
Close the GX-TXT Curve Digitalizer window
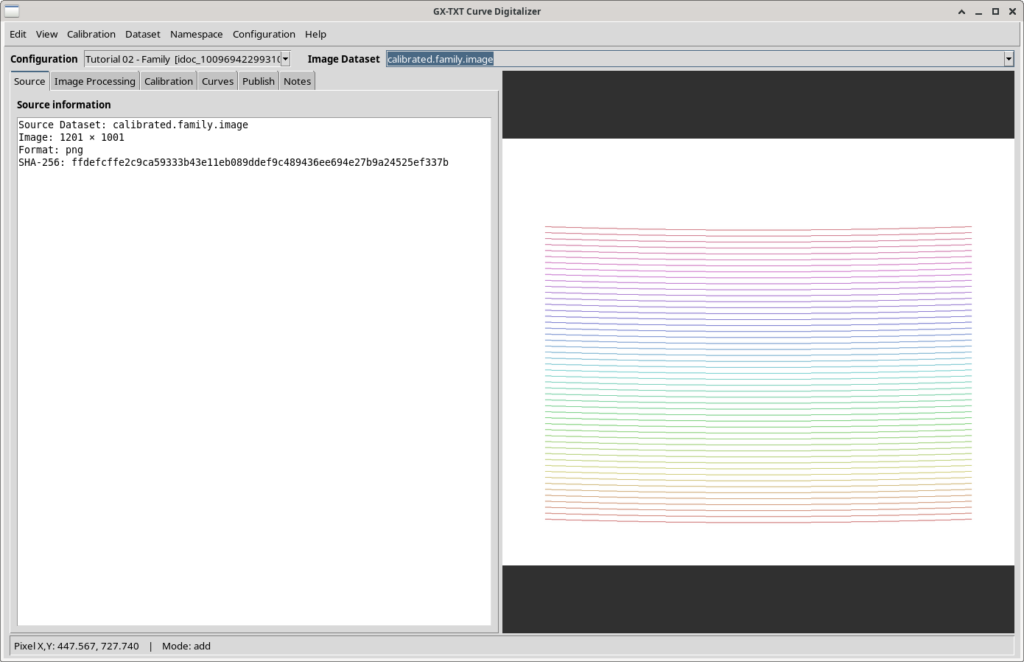click(1012, 11)
